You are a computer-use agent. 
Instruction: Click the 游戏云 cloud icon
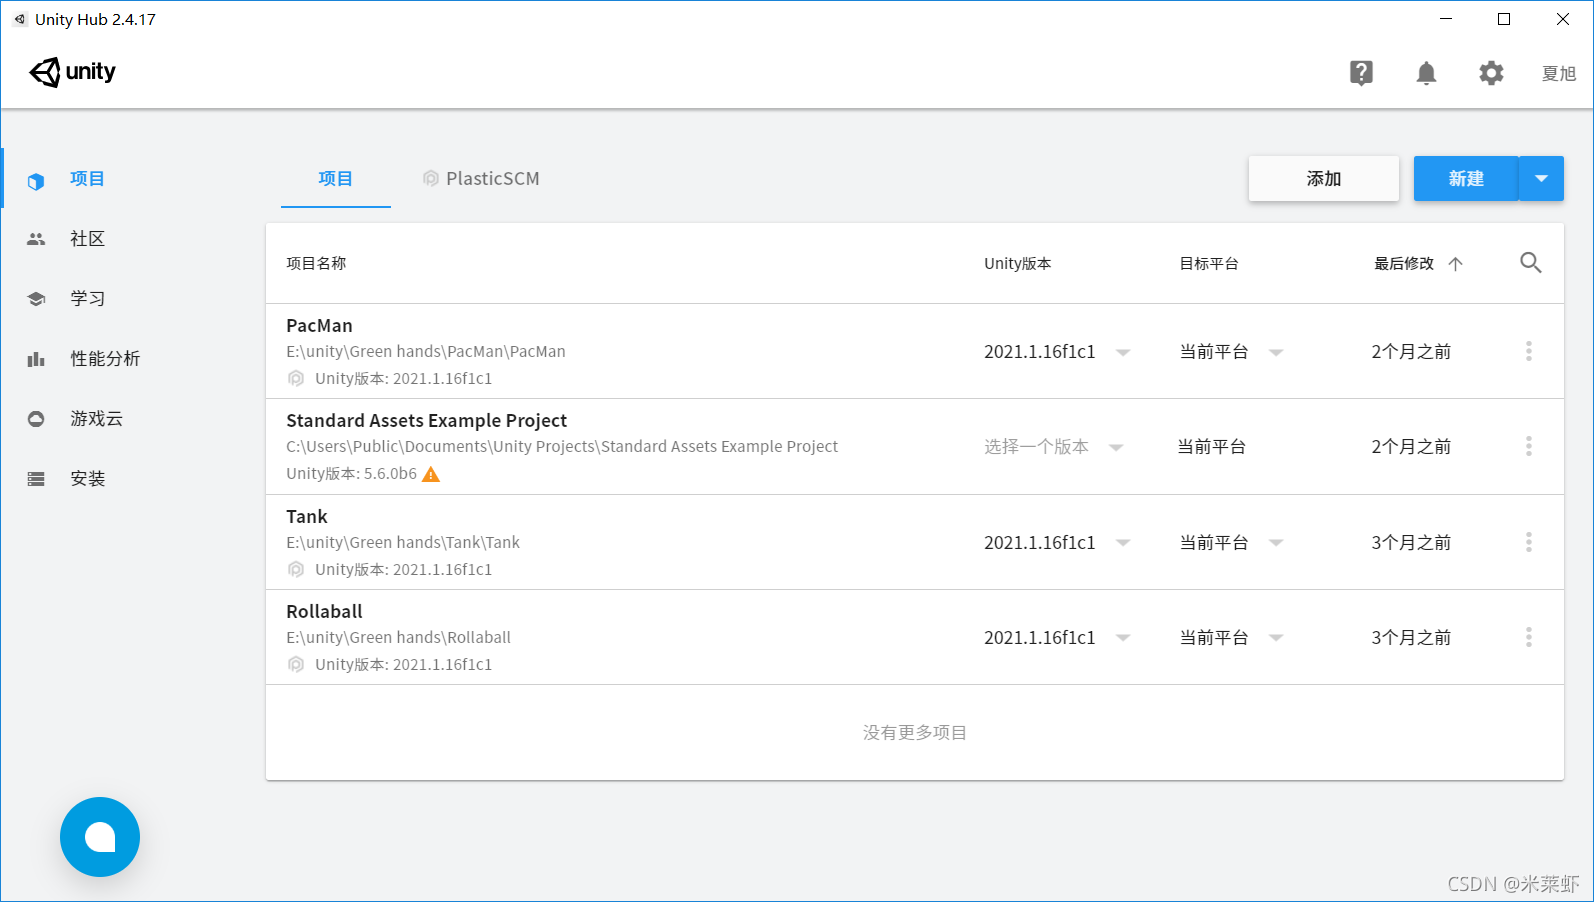pos(36,419)
